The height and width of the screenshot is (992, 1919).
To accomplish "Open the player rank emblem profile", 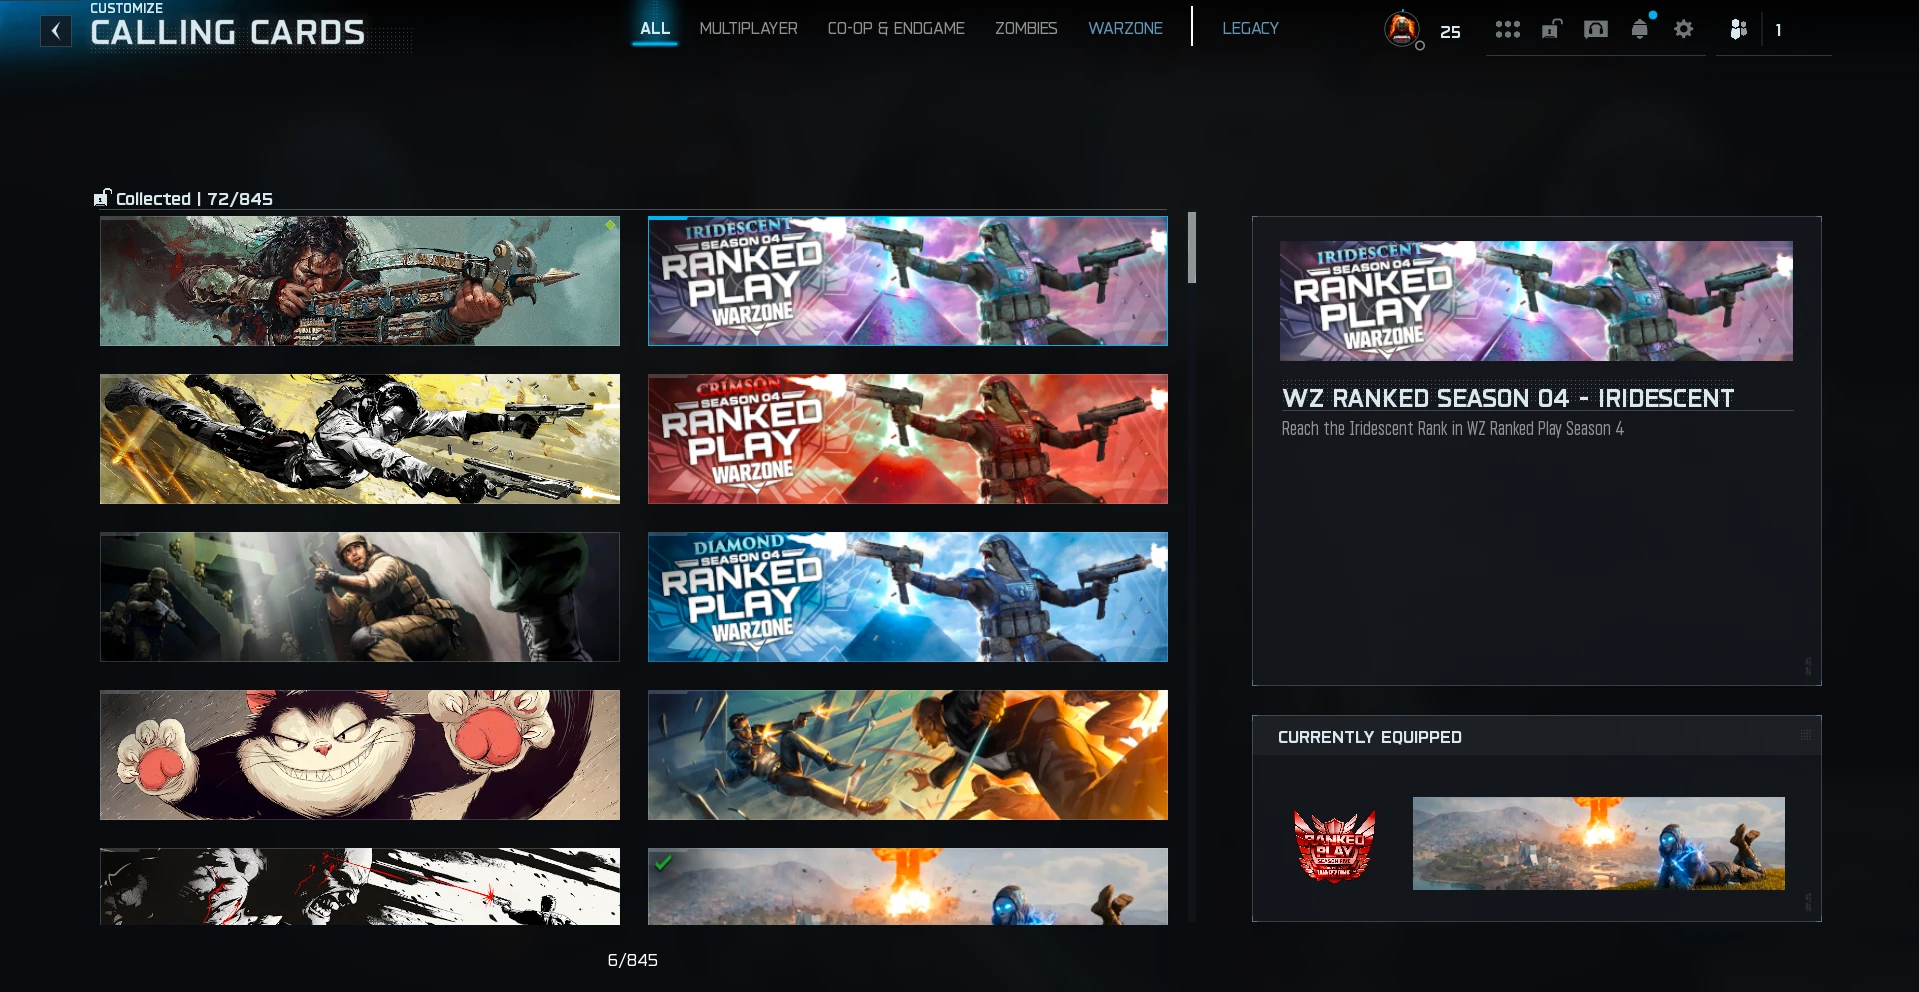I will [x=1402, y=29].
